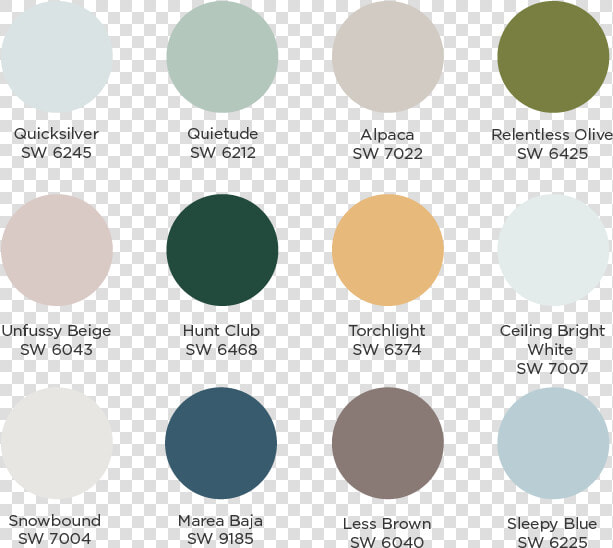Select the Quicksilver color swatch
613x548 pixels.
(57, 57)
